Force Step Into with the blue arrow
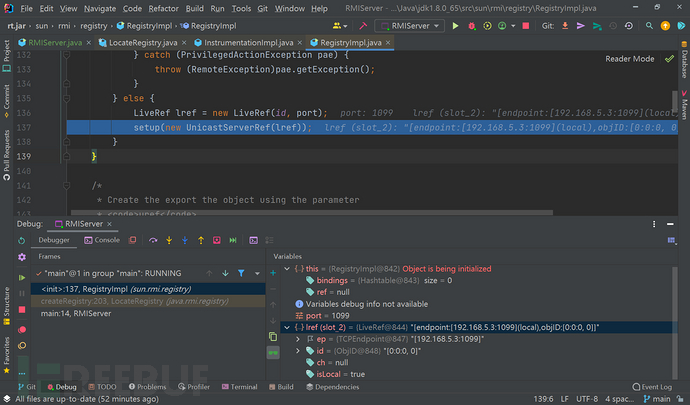Image resolution: width=690 pixels, height=405 pixels. coord(185,240)
